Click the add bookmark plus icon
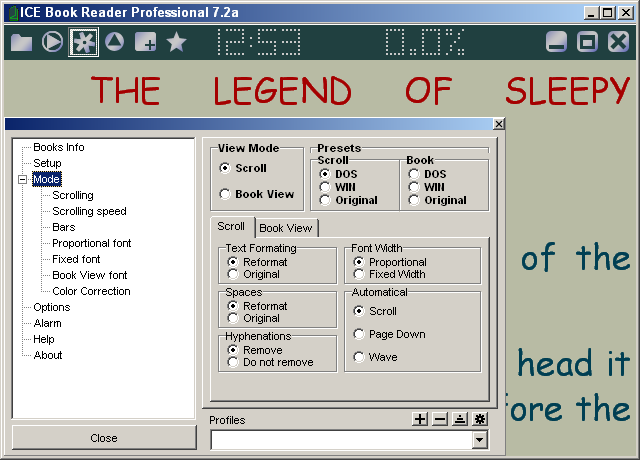Screen dimensions: 640x460 pos(145,42)
